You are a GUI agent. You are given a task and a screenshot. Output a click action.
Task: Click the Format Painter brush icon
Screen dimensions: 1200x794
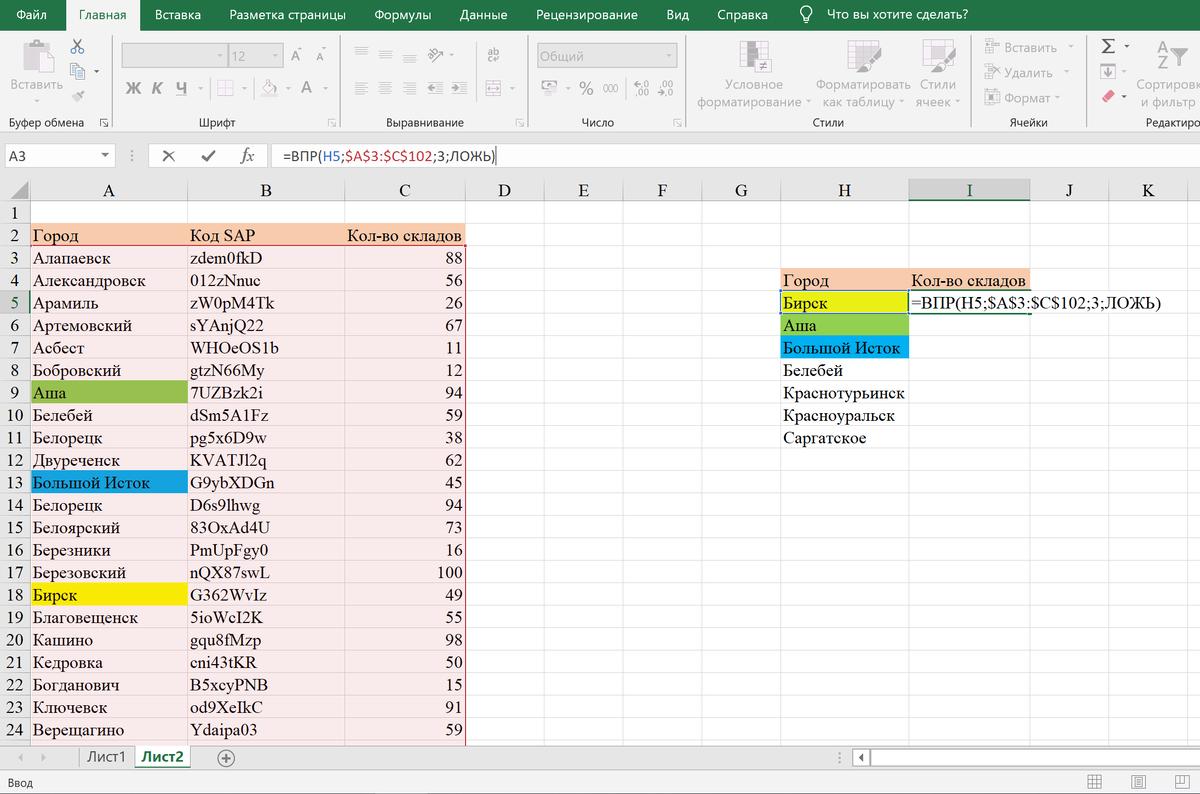[78, 96]
